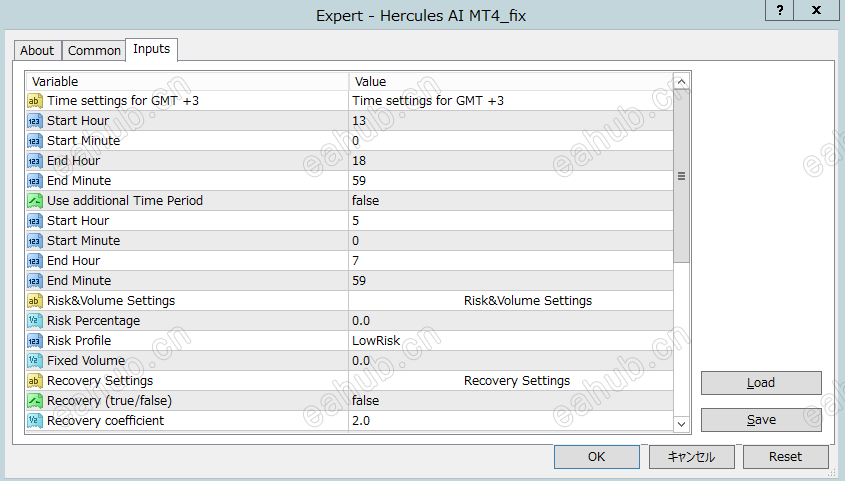Toggle the Use additional Time Period false value
845x481 pixels.
[511, 201]
